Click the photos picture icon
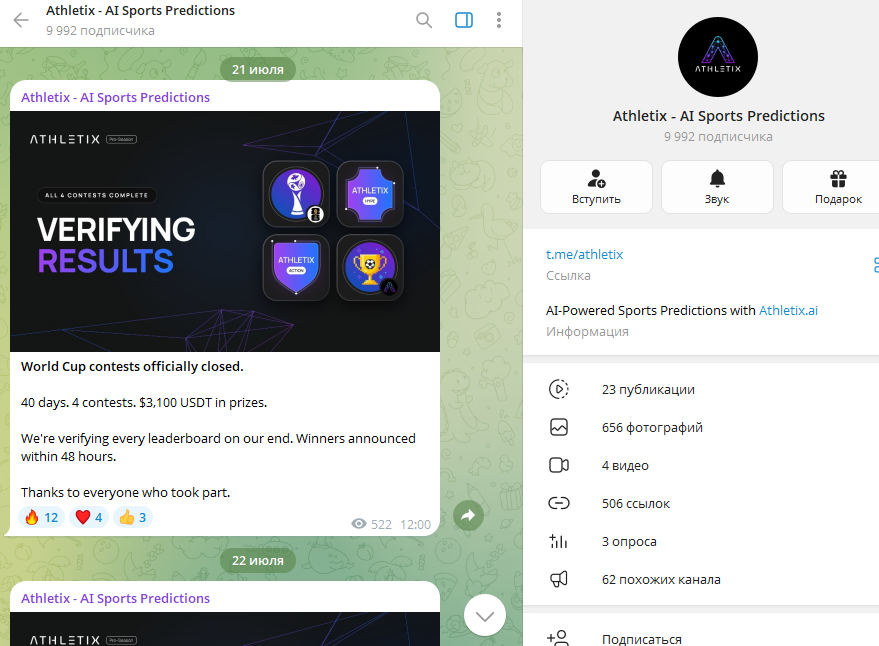Image resolution: width=879 pixels, height=646 pixels. tap(558, 427)
